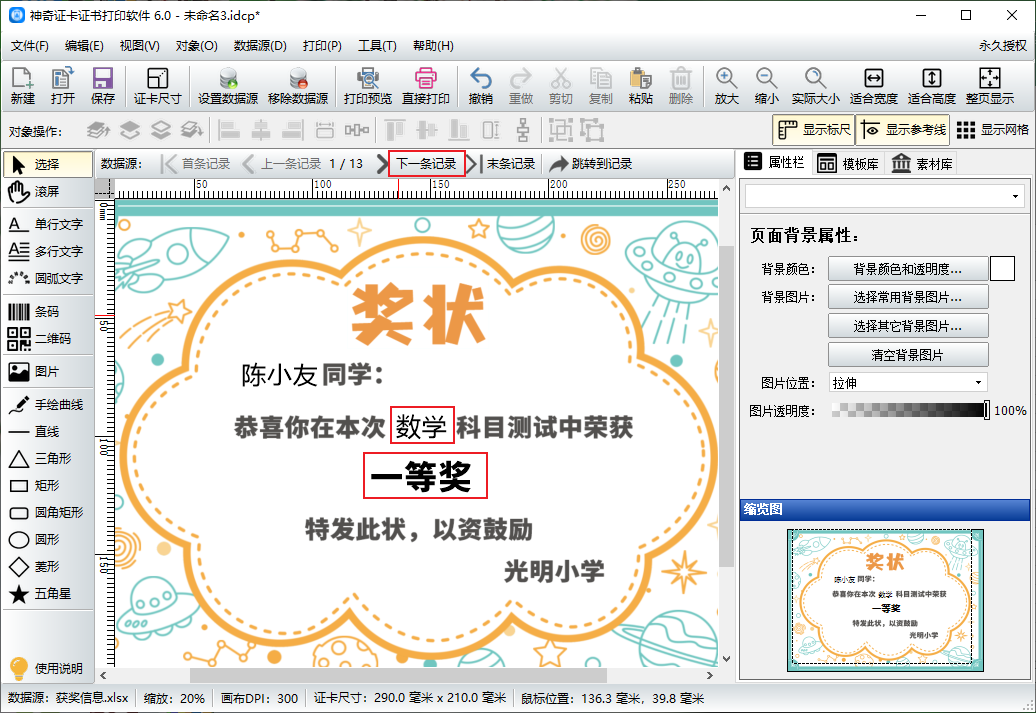1036x713 pixels.
Task: Toggle 显示网格 grid display
Action: (x=992, y=130)
